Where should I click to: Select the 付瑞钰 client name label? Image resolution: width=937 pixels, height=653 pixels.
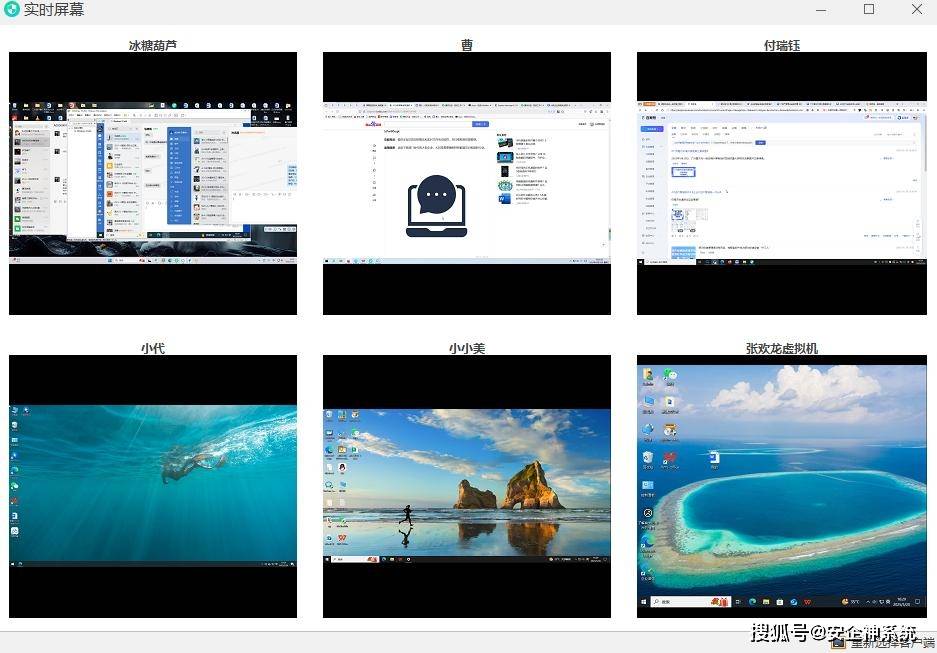tap(782, 45)
